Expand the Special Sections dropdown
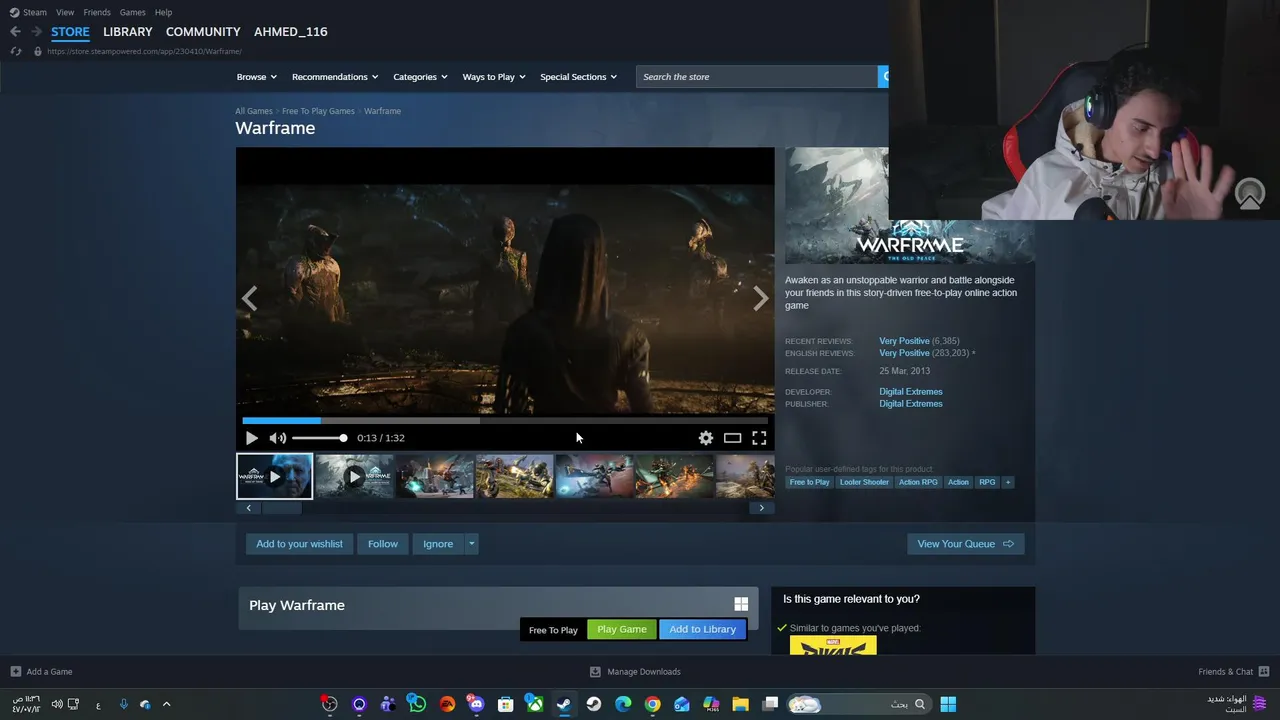The image size is (1280, 720). 578,77
